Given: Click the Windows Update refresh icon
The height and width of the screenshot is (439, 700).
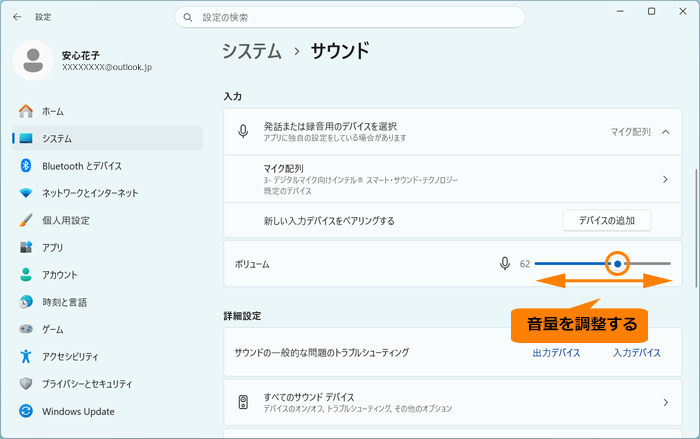Looking at the screenshot, I should point(26,411).
